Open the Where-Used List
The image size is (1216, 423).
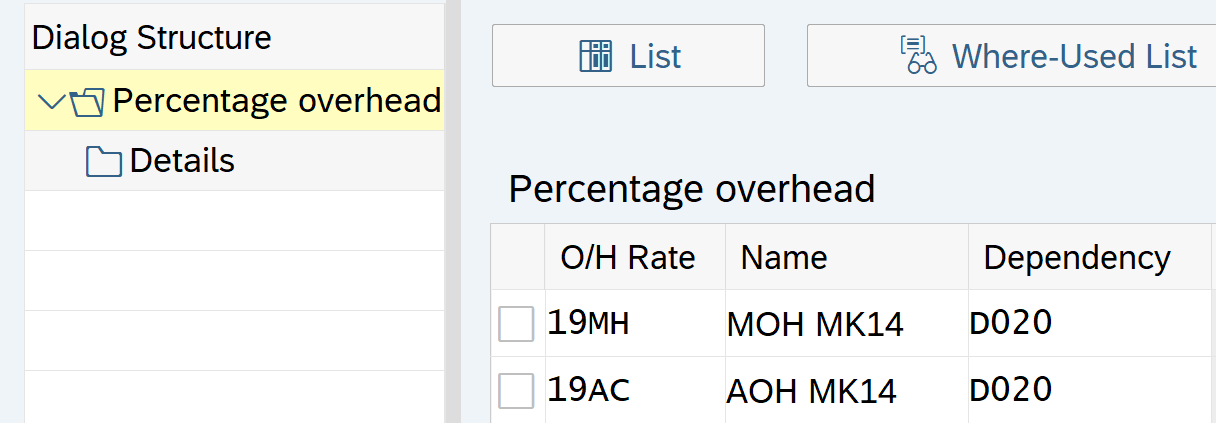(x=1048, y=56)
